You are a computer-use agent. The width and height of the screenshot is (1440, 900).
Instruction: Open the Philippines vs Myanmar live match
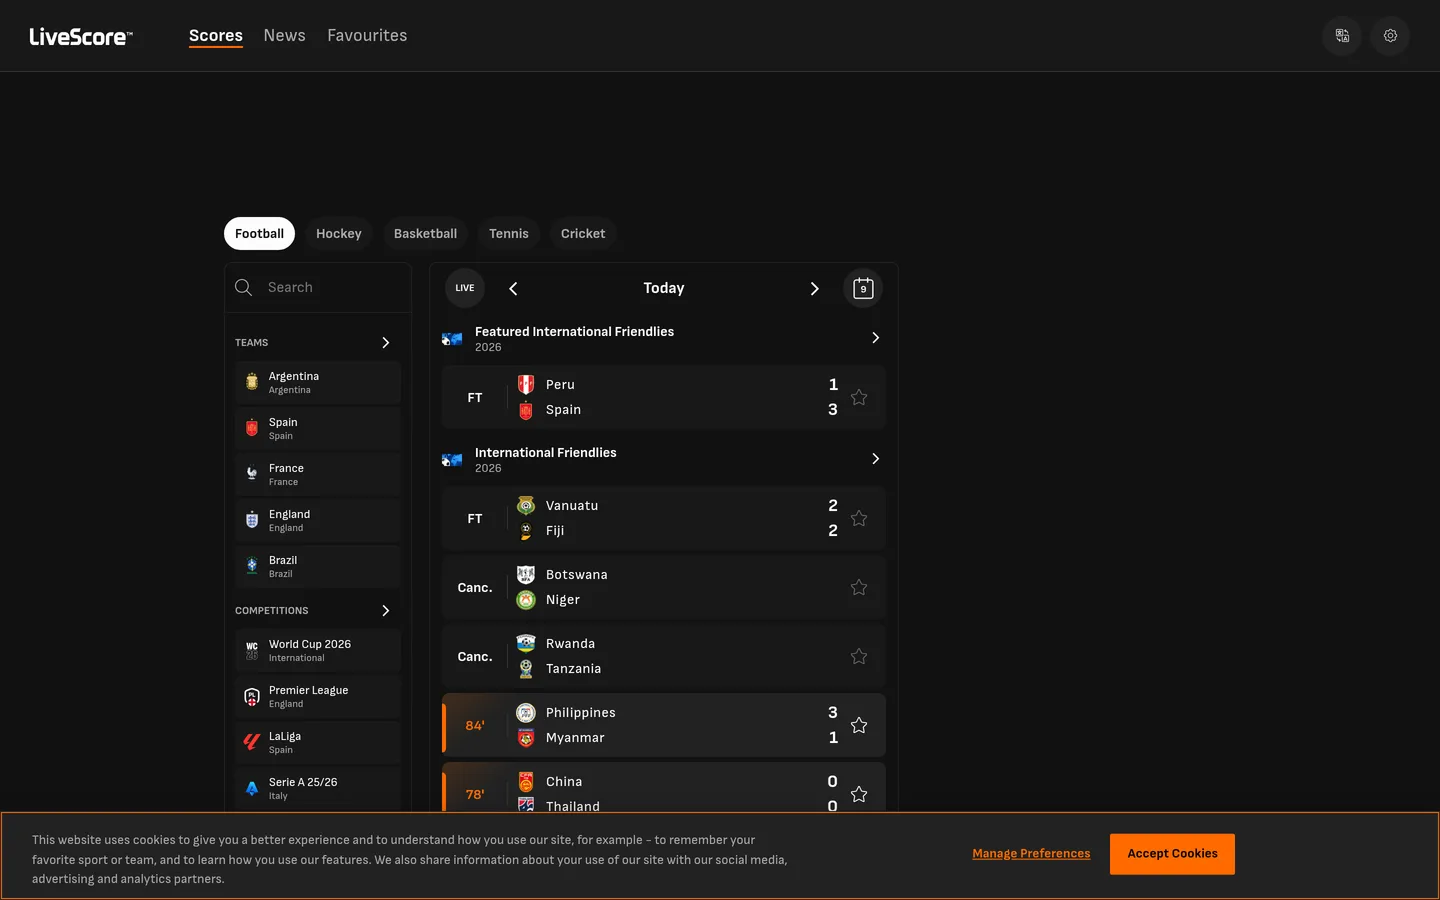[664, 726]
